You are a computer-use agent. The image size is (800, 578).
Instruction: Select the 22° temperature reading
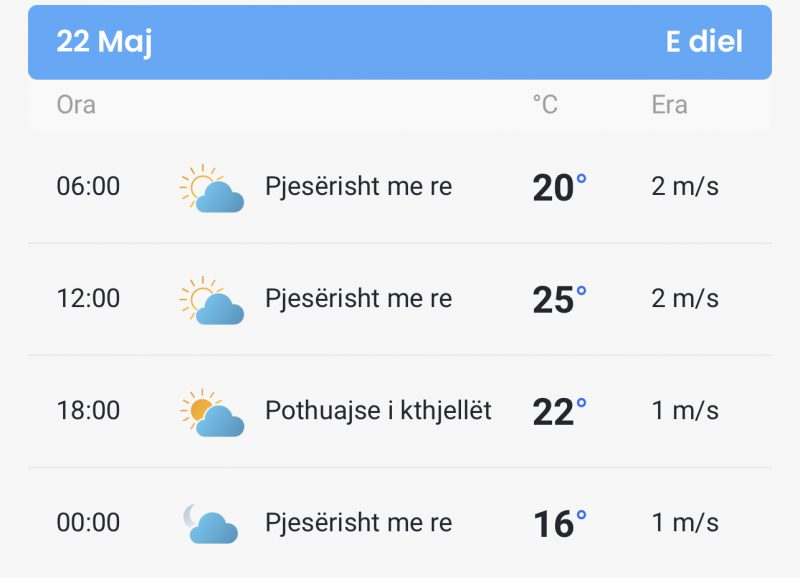pos(560,411)
